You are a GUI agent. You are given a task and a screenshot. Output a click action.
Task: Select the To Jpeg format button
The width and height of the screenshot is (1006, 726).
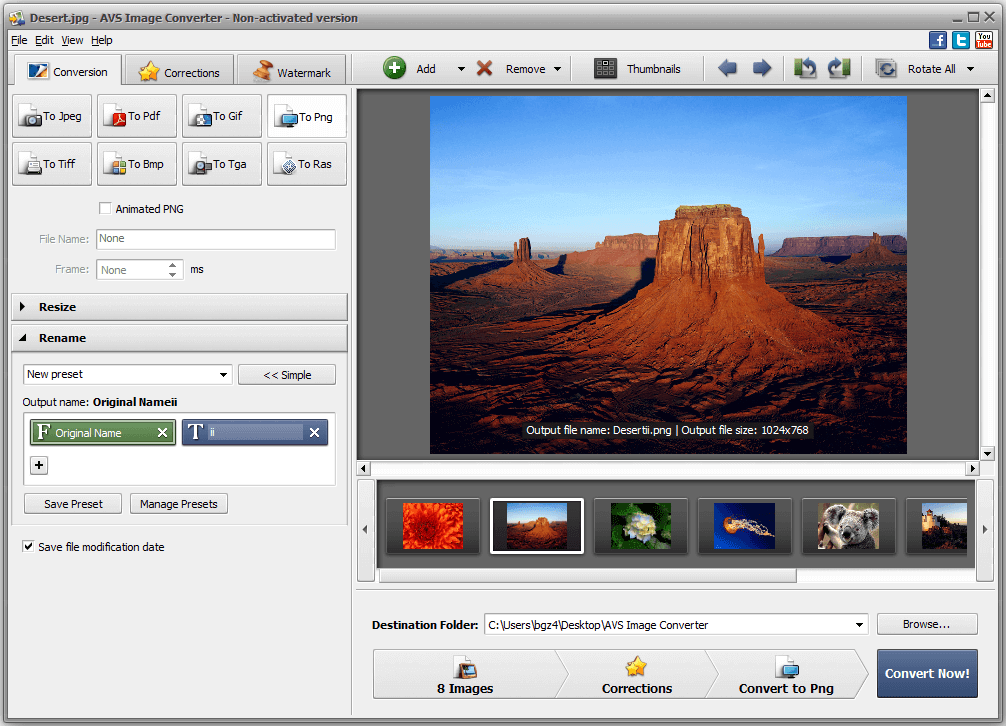click(52, 116)
